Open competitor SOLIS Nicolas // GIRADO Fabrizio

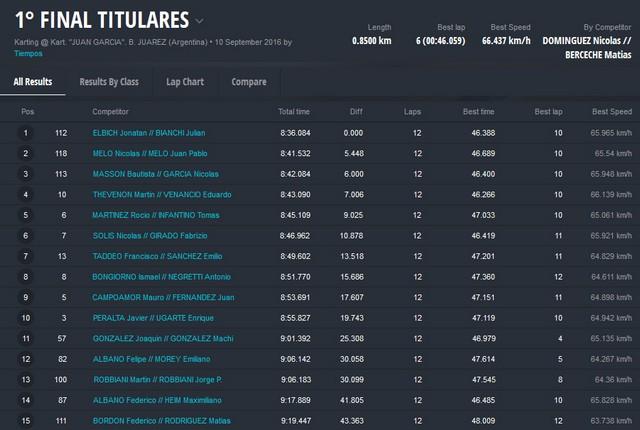150,236
